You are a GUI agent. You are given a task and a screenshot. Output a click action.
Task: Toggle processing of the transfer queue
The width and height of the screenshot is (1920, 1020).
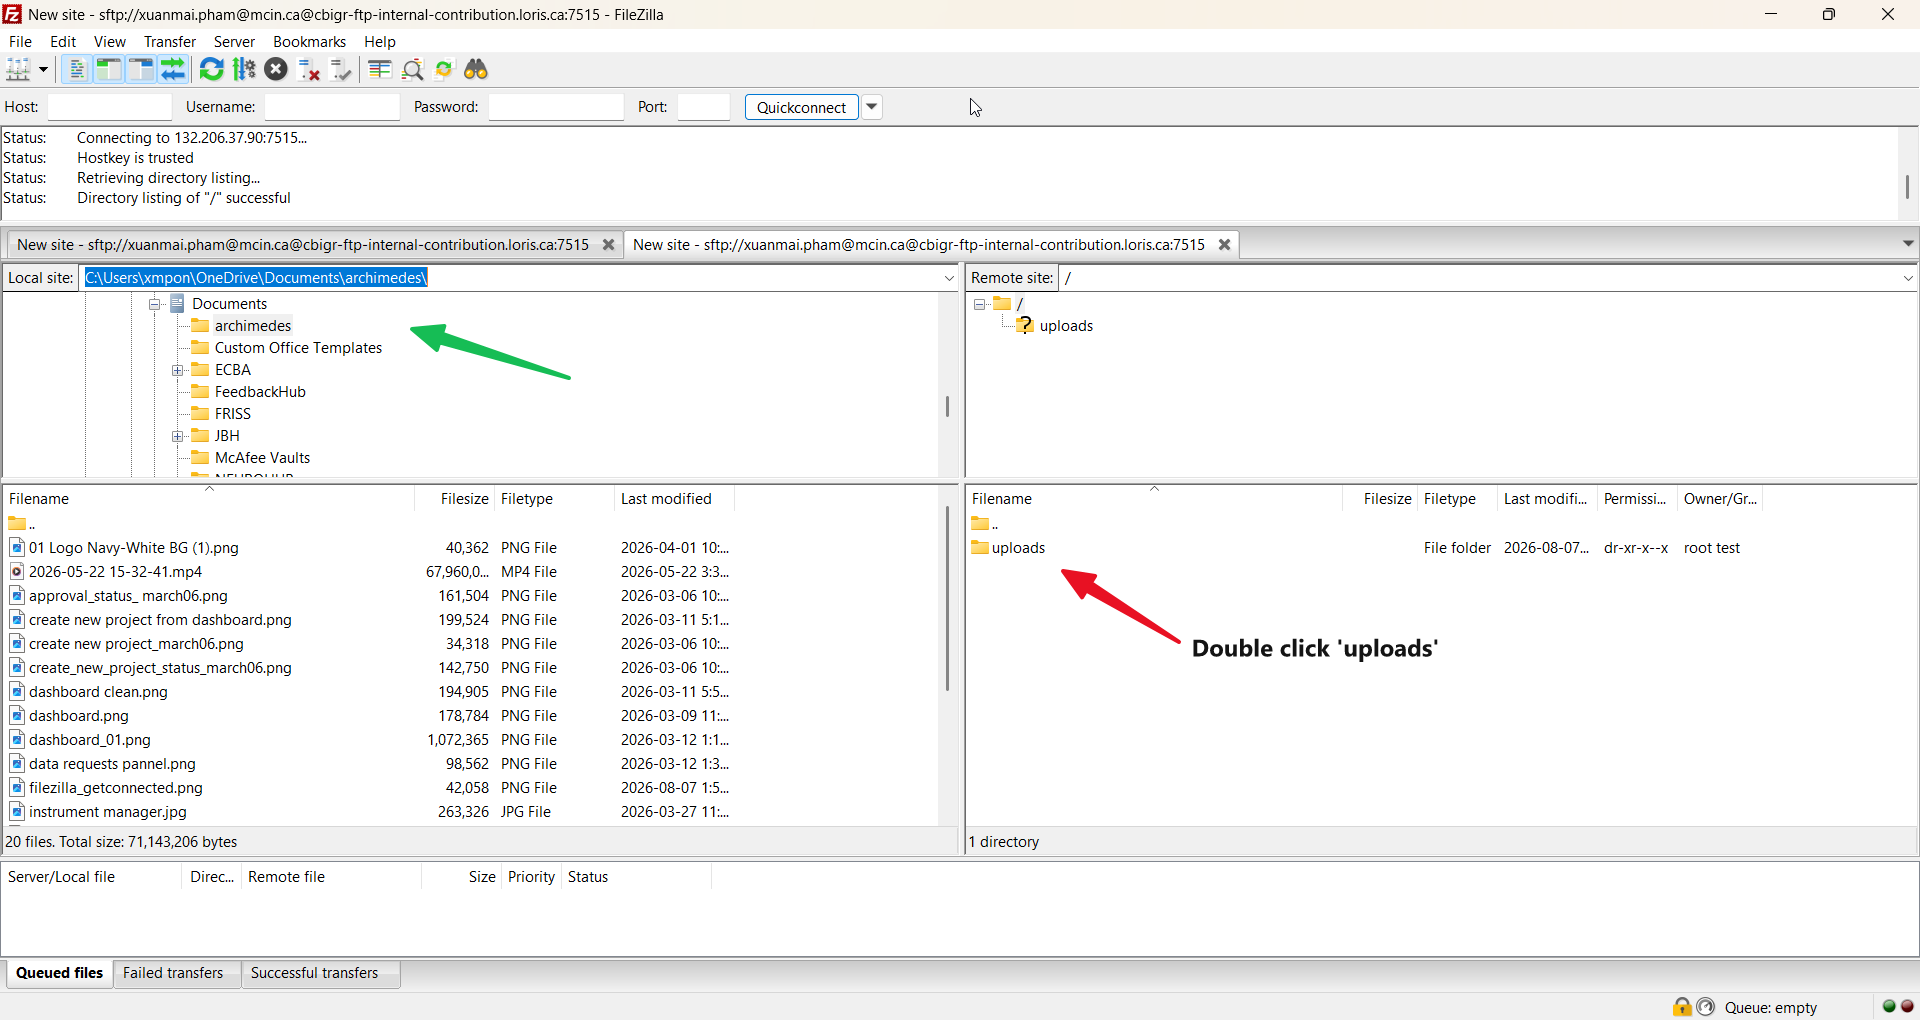pyautogui.click(x=244, y=69)
